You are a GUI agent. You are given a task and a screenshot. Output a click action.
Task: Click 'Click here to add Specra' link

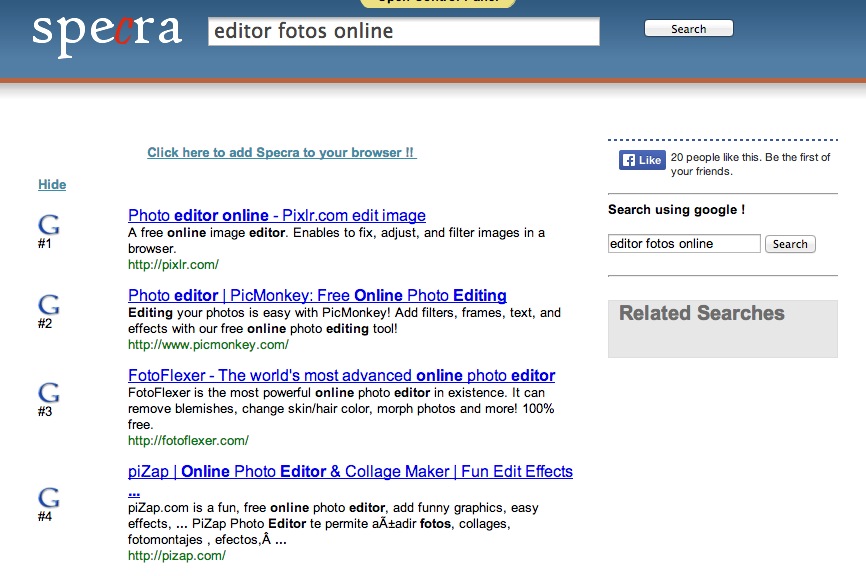(281, 153)
